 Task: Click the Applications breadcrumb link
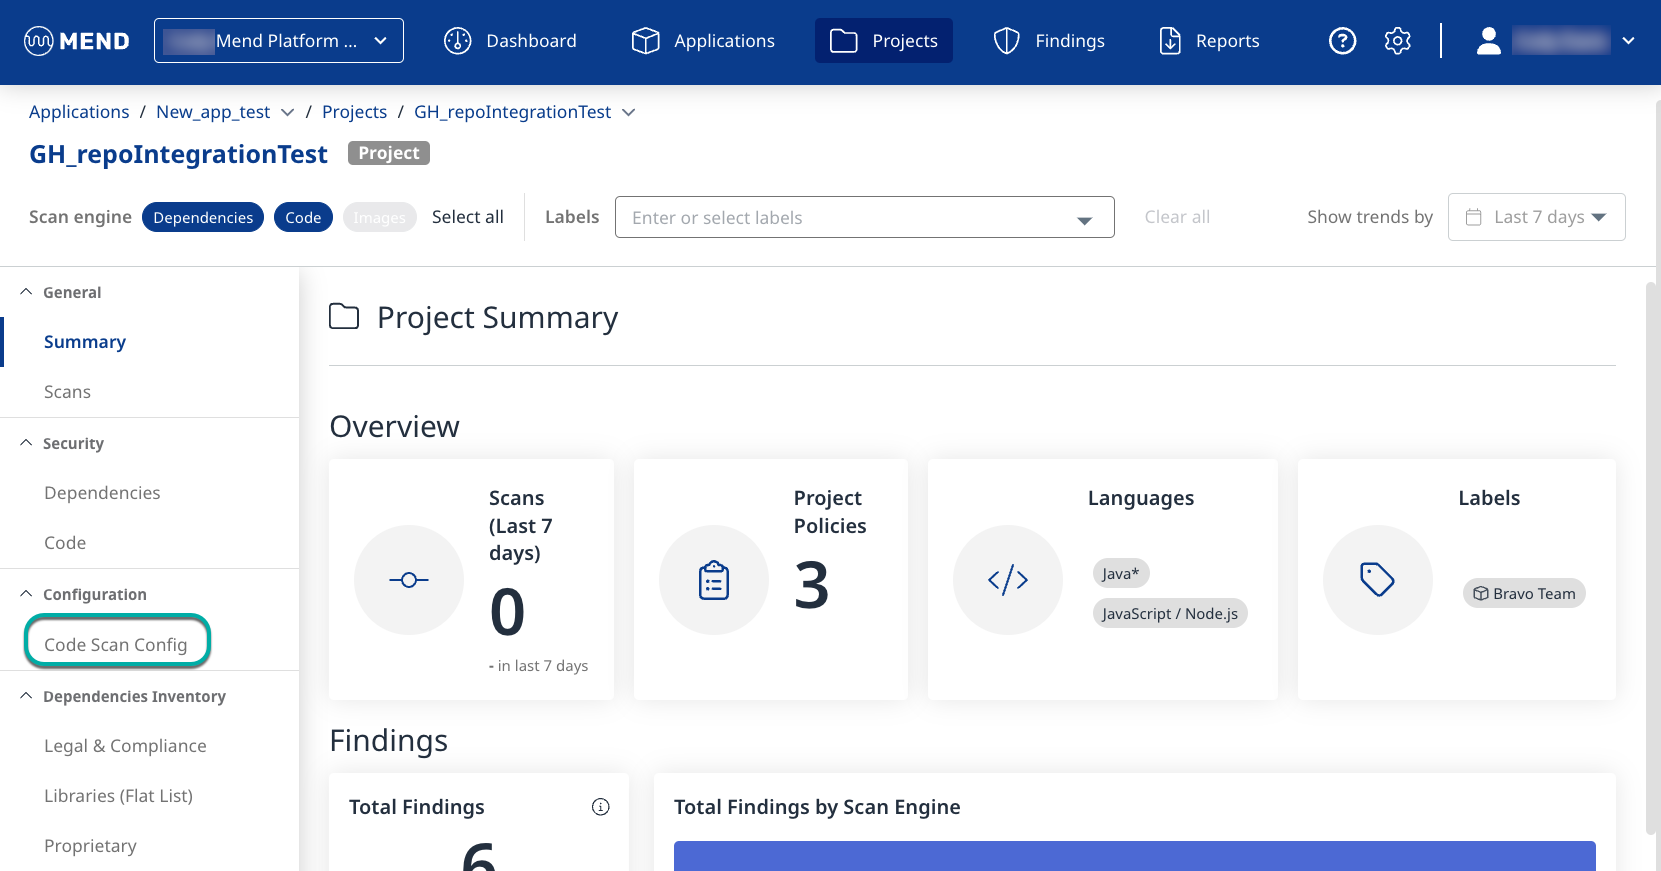(x=79, y=112)
